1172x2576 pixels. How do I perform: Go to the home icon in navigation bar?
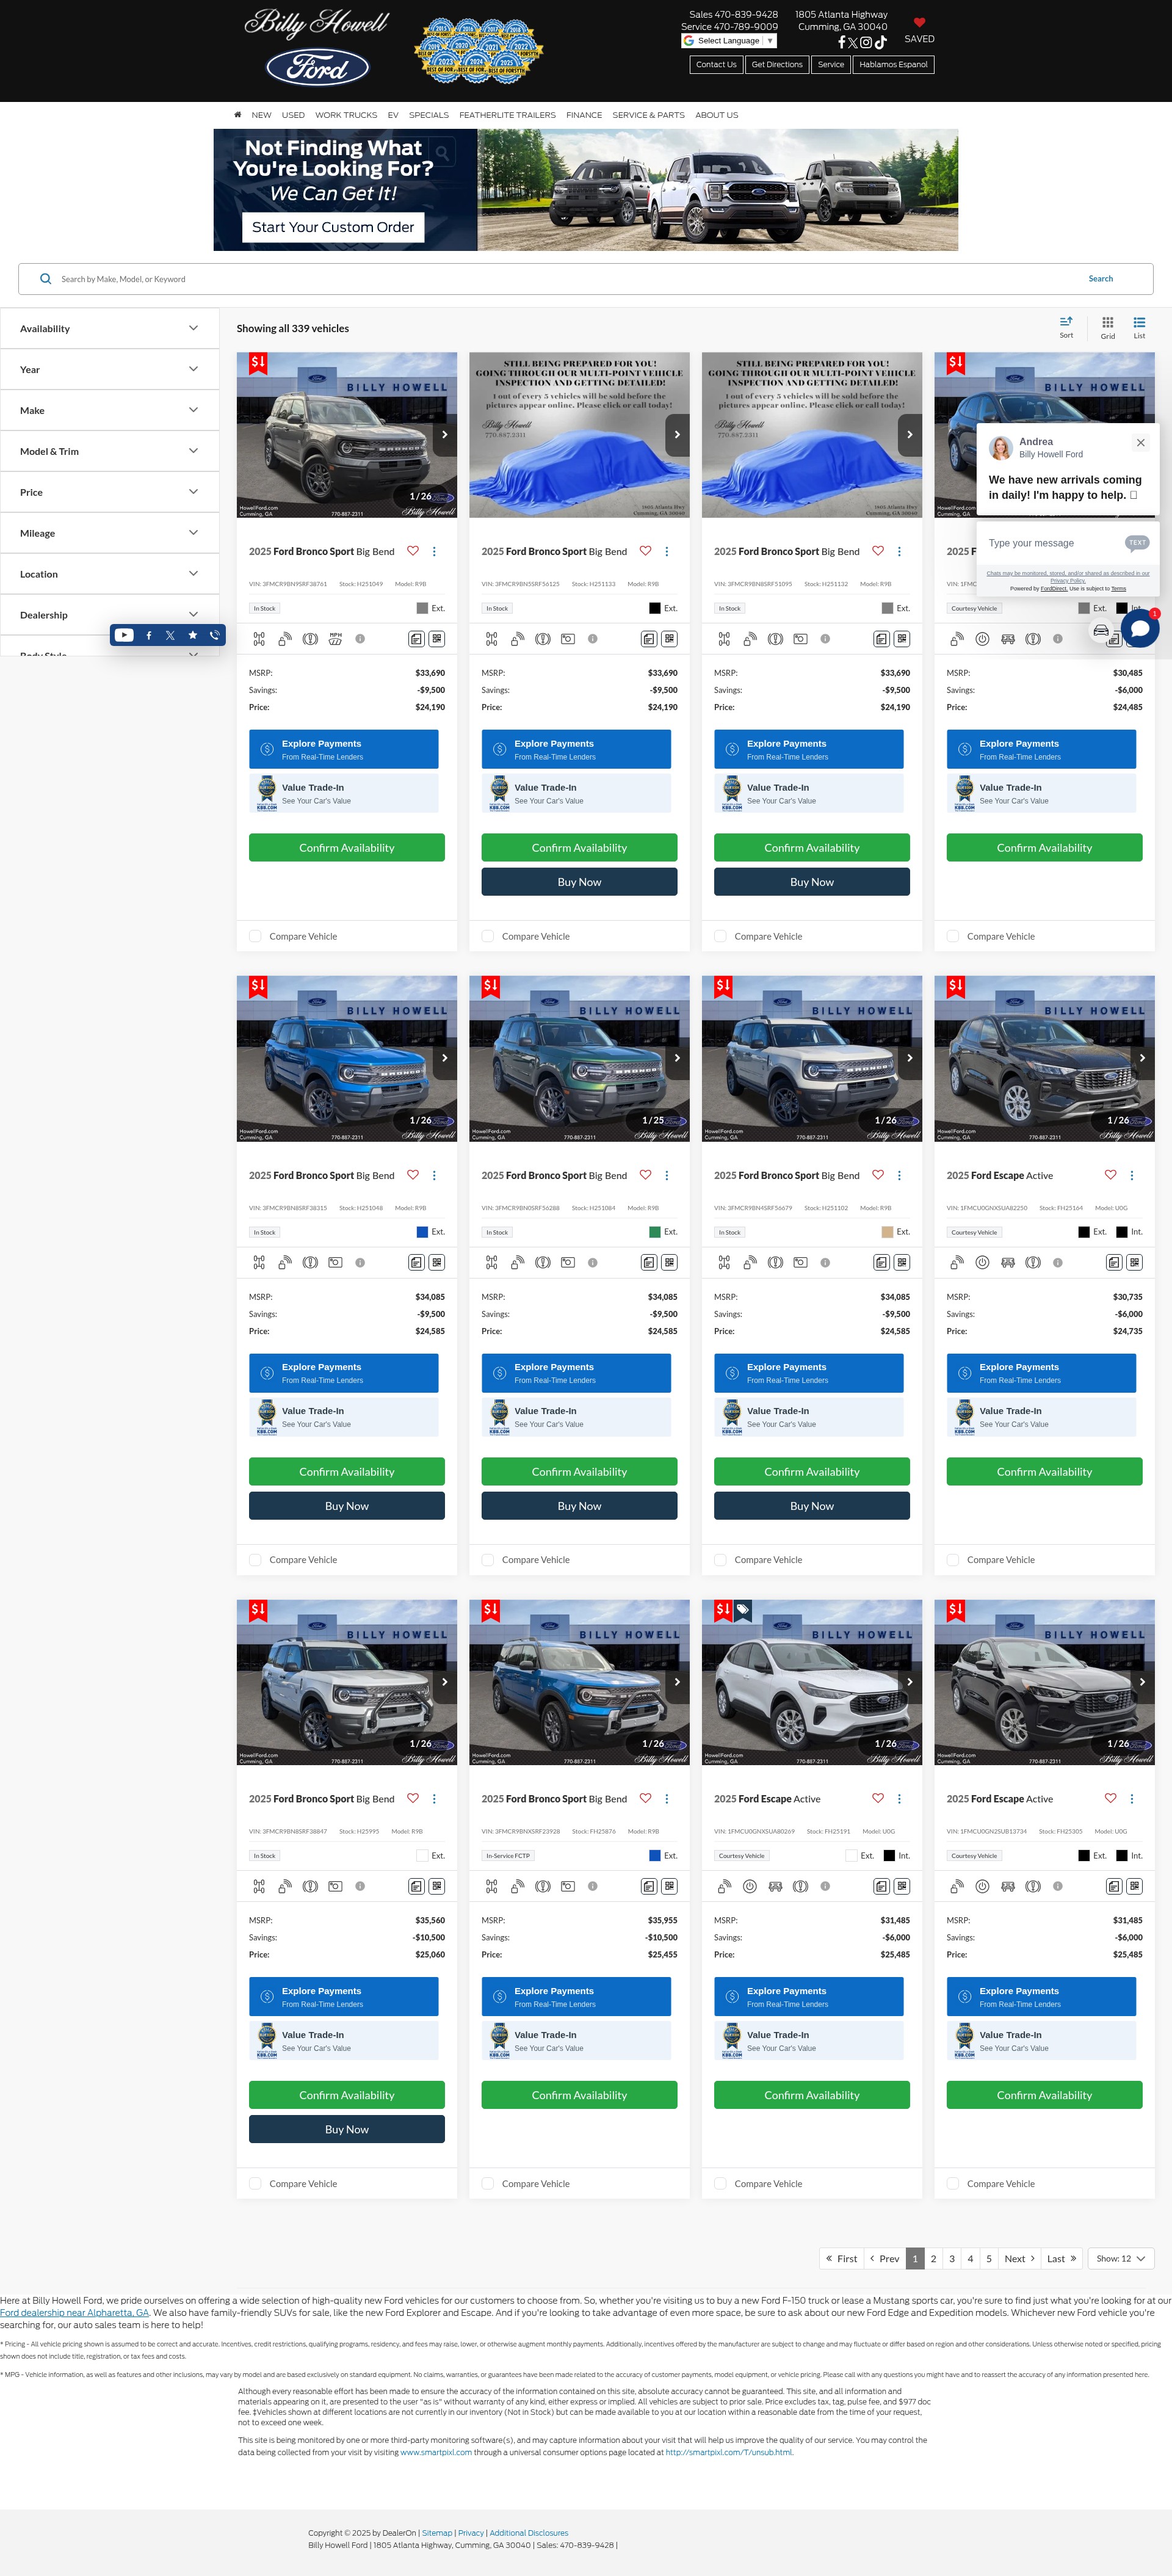(238, 115)
